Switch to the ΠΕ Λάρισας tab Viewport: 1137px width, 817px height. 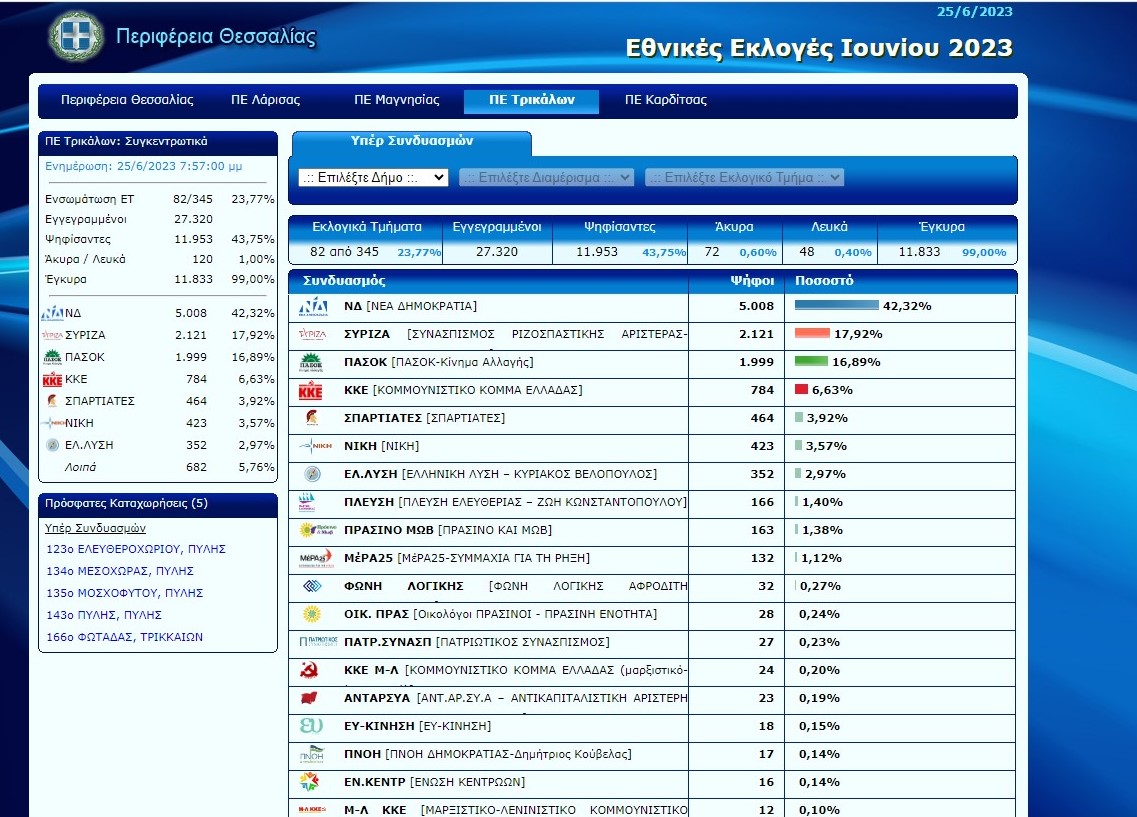click(x=265, y=100)
